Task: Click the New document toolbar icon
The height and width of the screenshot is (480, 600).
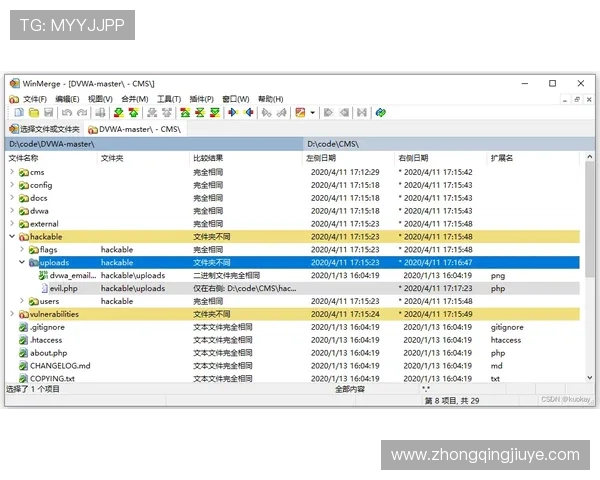Action: point(19,113)
